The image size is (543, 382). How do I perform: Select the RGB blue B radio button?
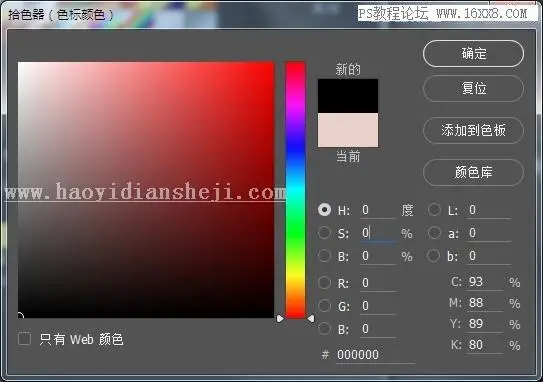(x=324, y=328)
